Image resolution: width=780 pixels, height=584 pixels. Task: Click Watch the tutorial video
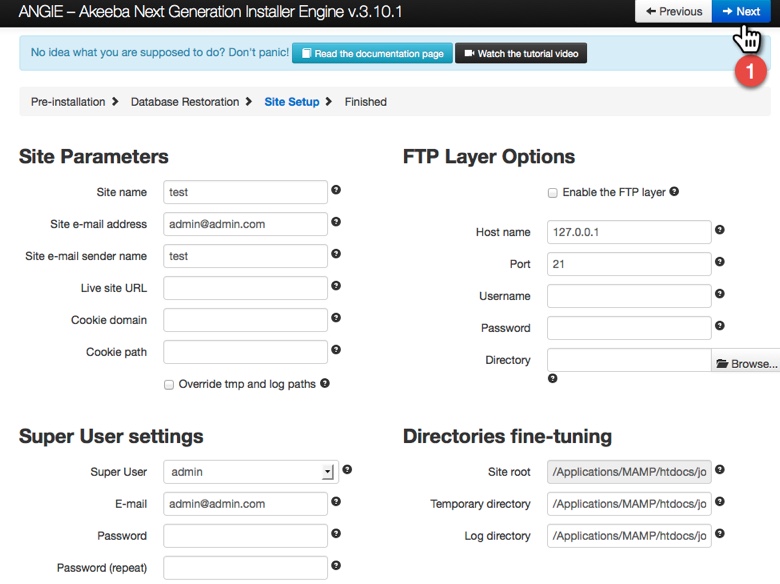tap(521, 53)
